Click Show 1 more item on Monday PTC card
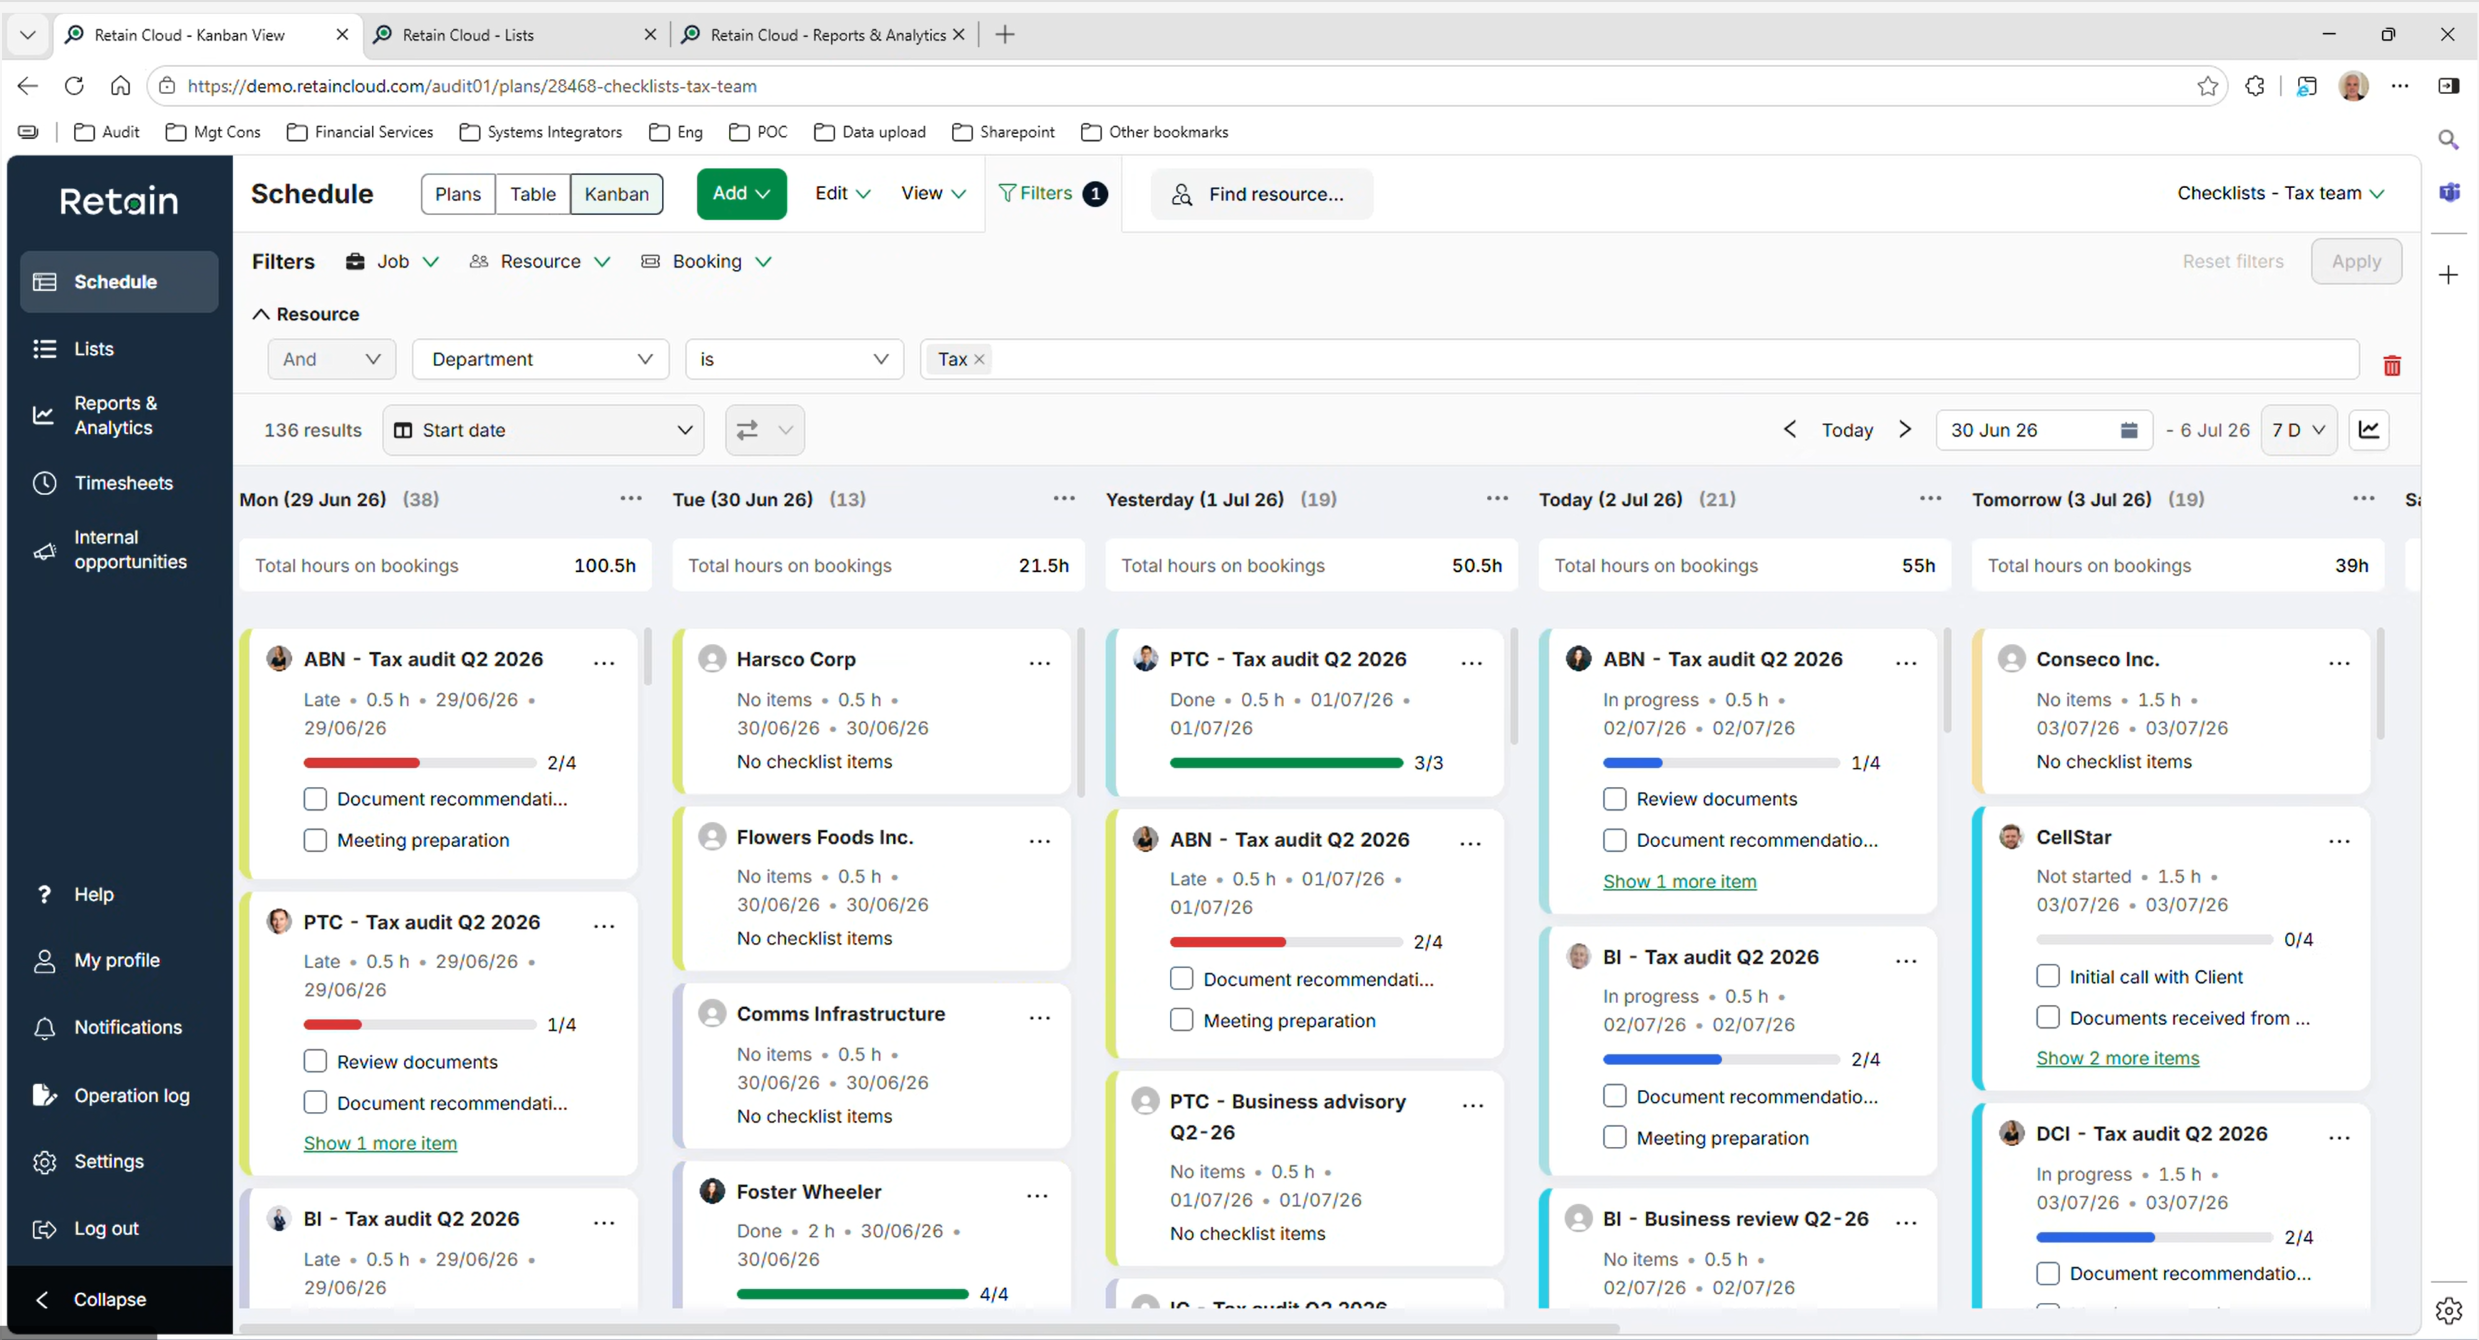2479x1340 pixels. coord(380,1143)
